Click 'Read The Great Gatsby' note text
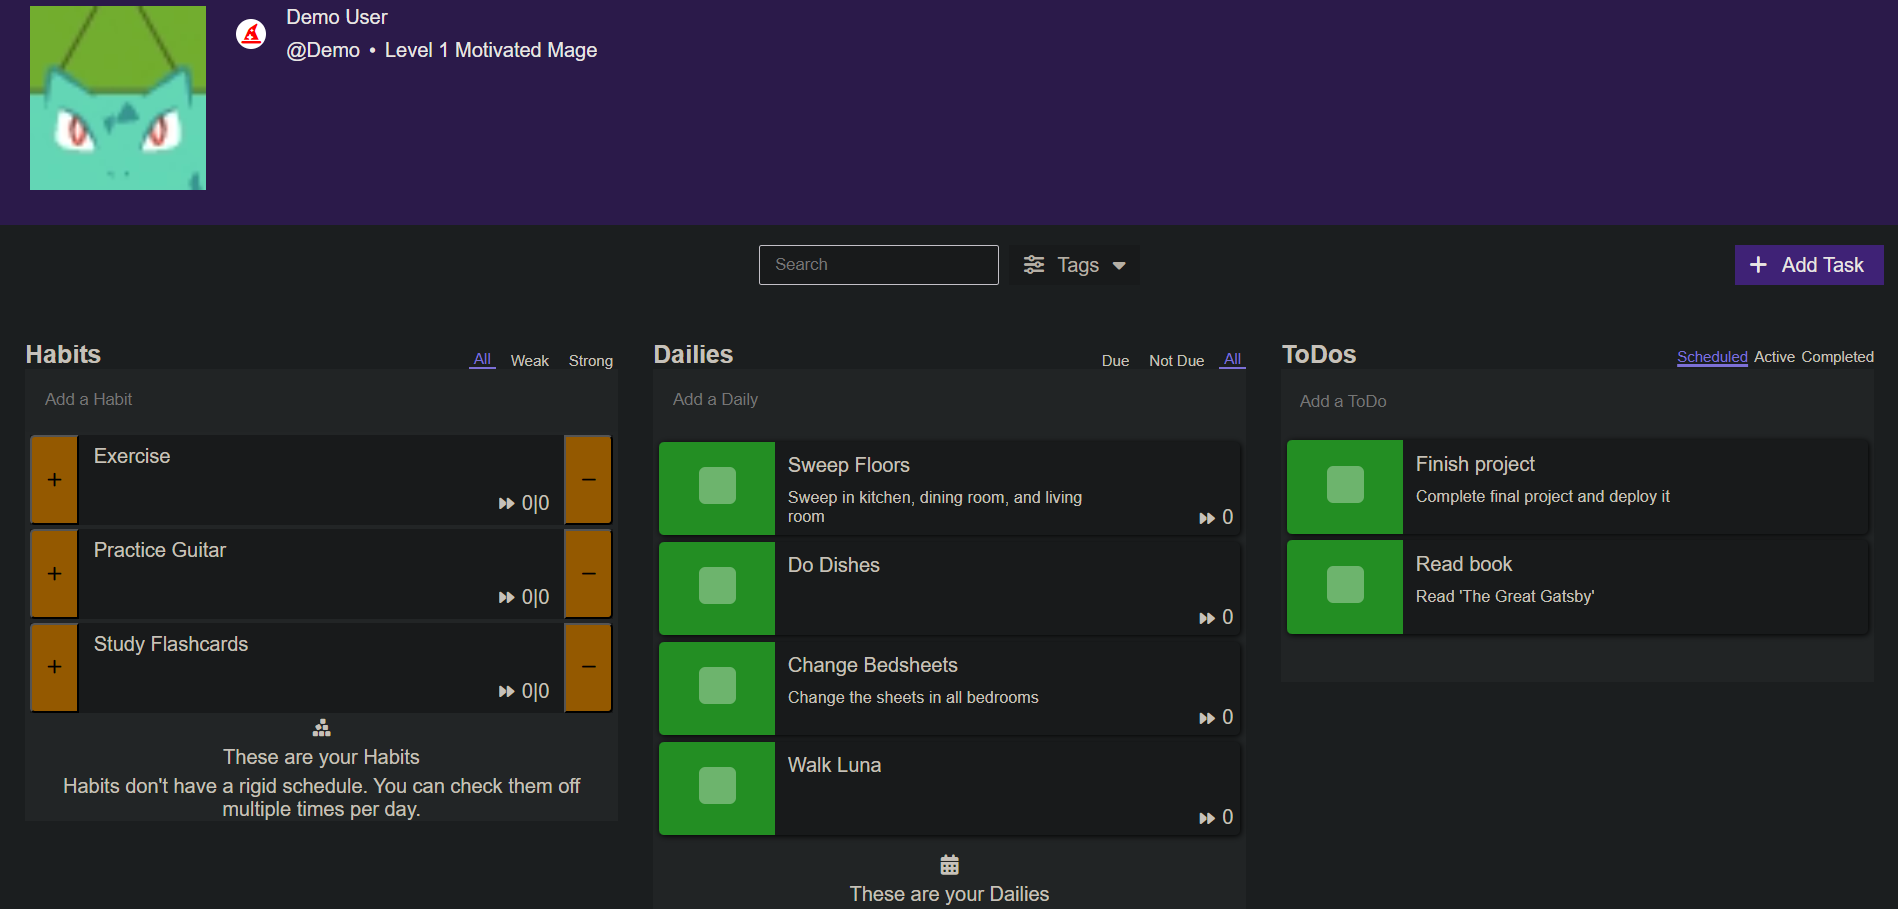This screenshot has width=1898, height=909. pyautogui.click(x=1505, y=596)
